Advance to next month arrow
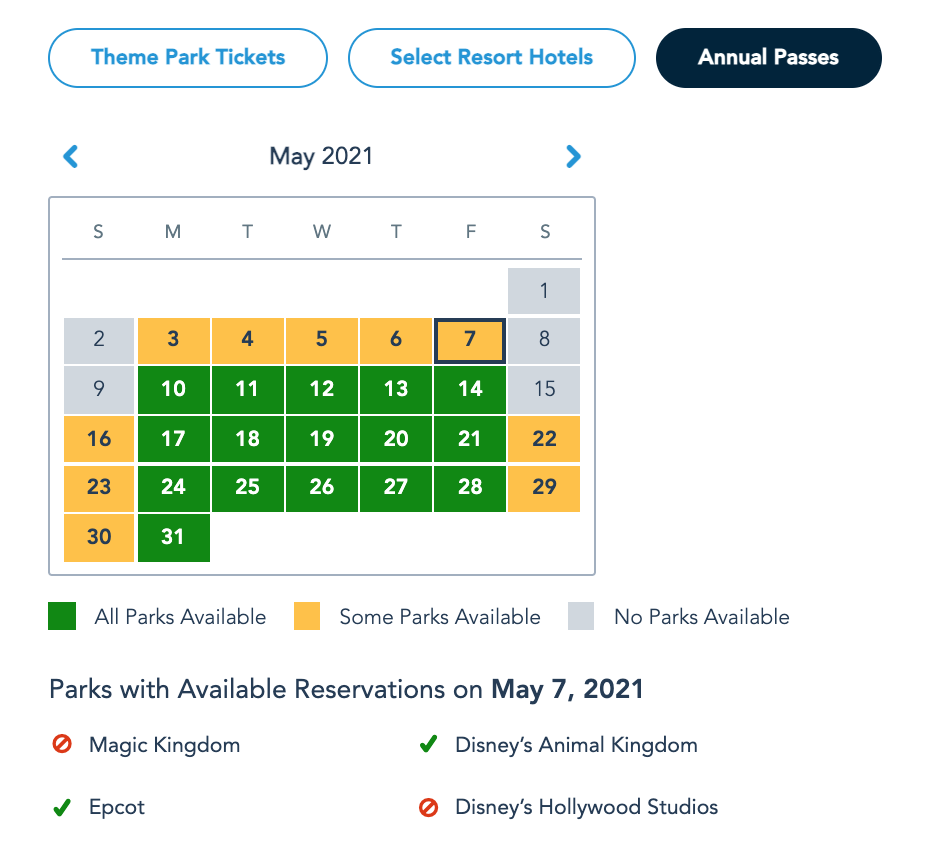 pyautogui.click(x=573, y=156)
